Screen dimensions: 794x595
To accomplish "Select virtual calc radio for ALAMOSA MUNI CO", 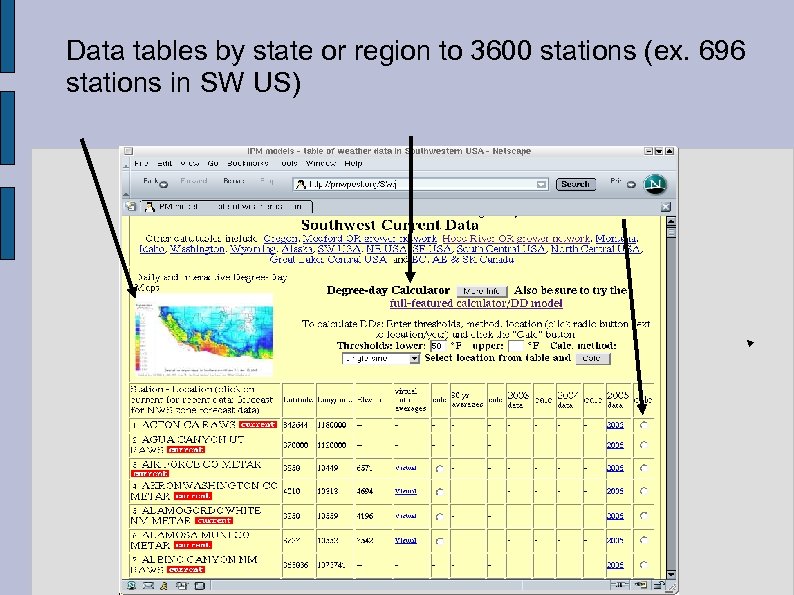I will tap(440, 541).
